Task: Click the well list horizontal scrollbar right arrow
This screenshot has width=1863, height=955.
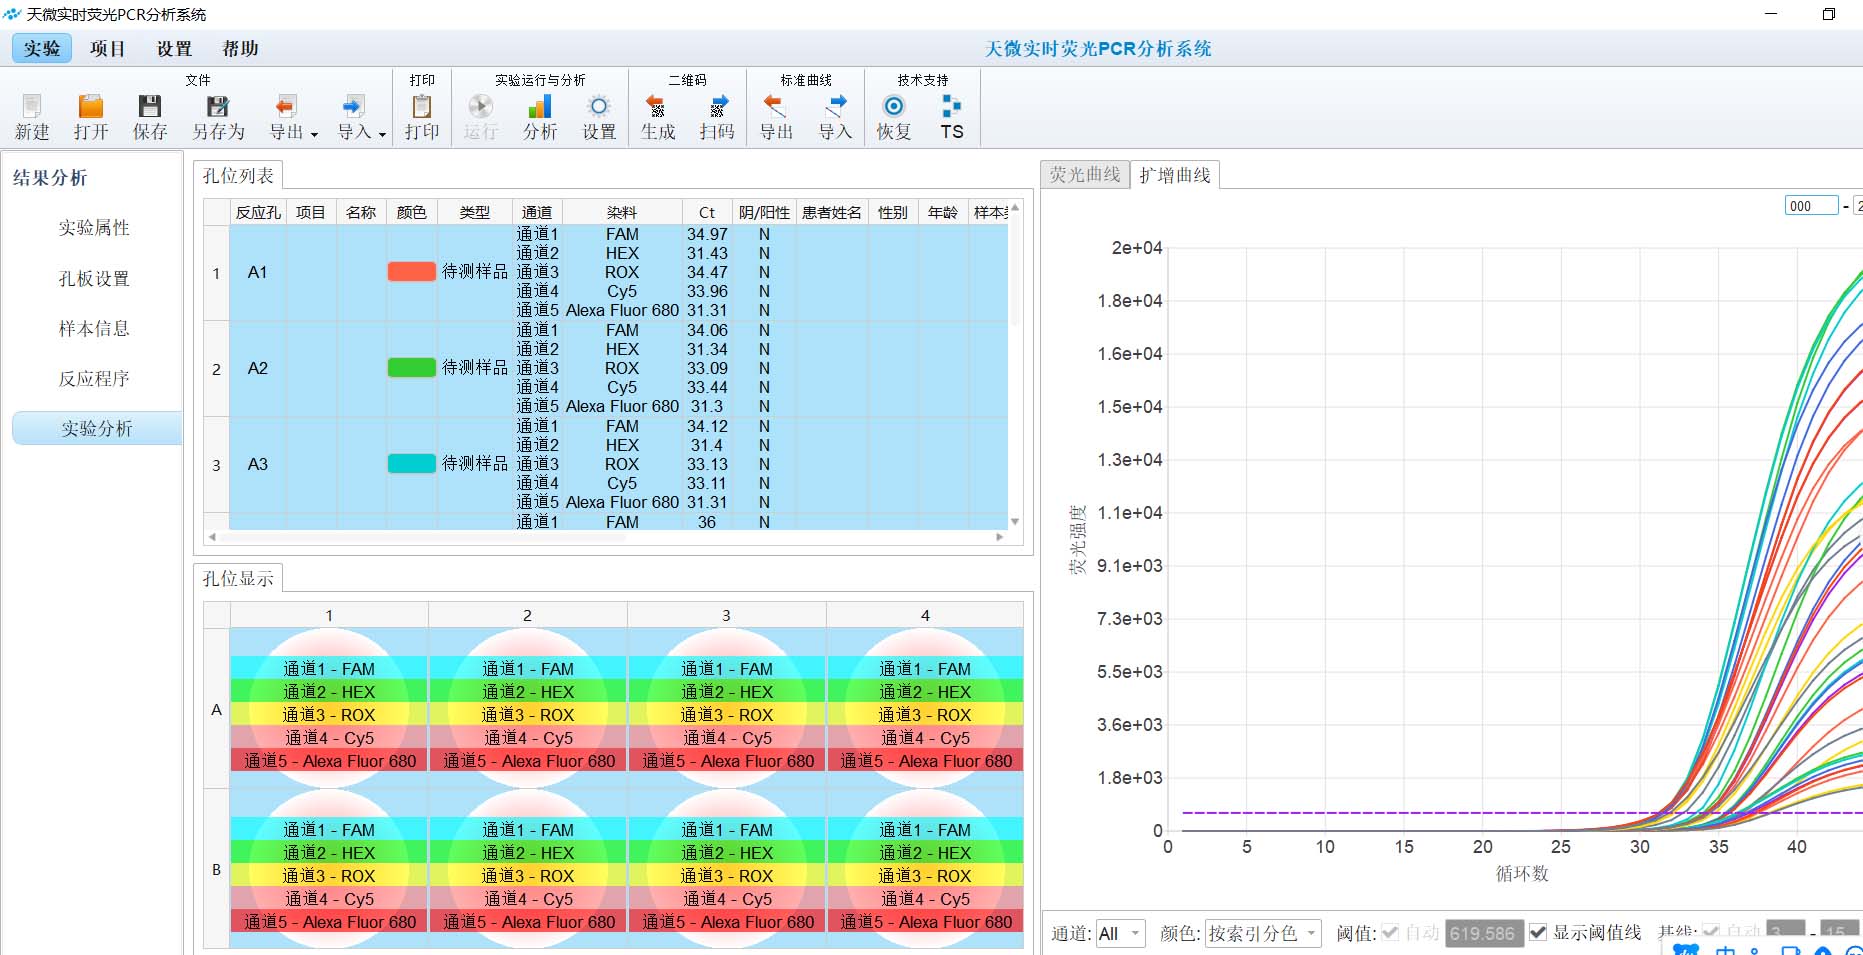Action: tap(1000, 537)
